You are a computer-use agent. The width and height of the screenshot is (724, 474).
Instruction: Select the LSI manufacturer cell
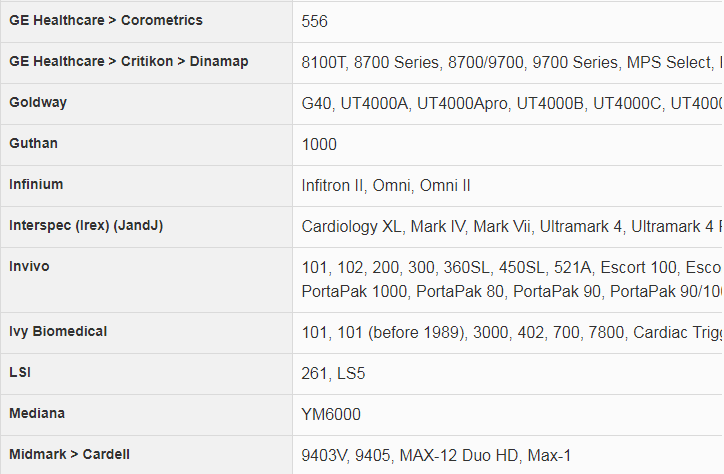coord(20,373)
